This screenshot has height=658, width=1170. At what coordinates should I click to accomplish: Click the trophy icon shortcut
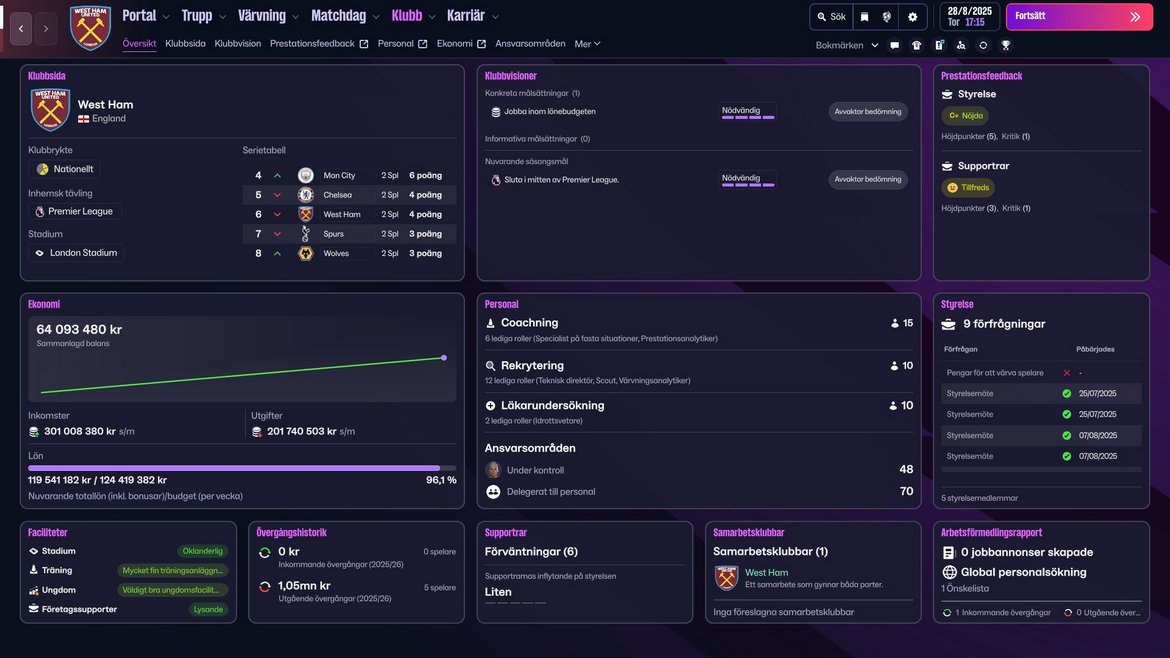[x=1005, y=45]
